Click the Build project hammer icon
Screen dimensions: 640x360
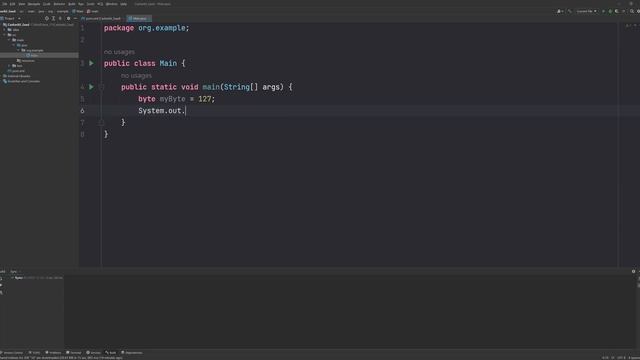tap(570, 11)
